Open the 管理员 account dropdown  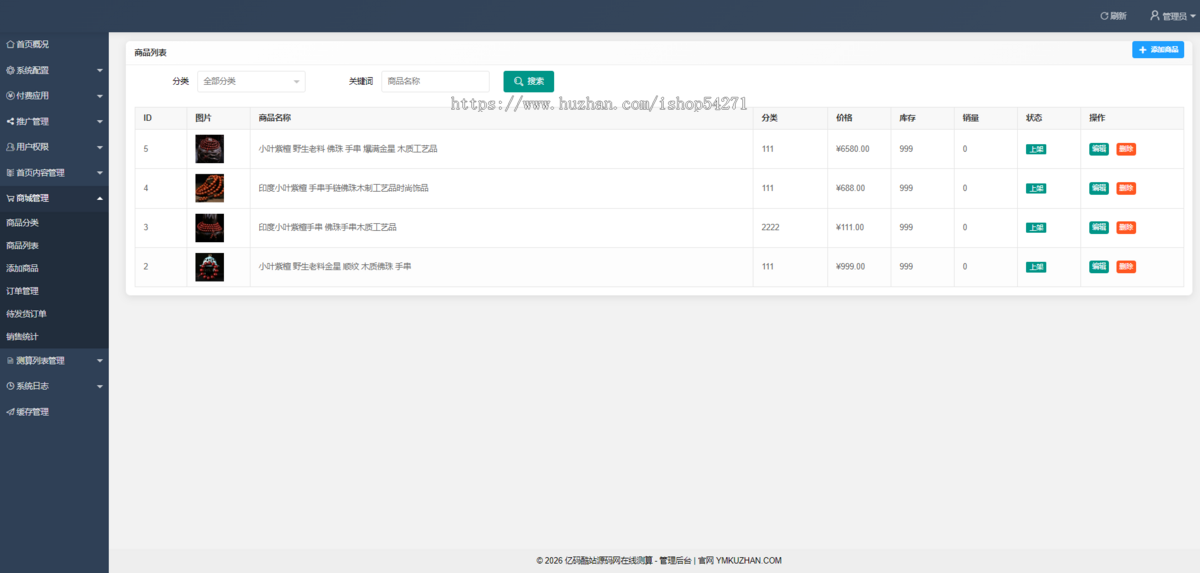click(x=1173, y=16)
